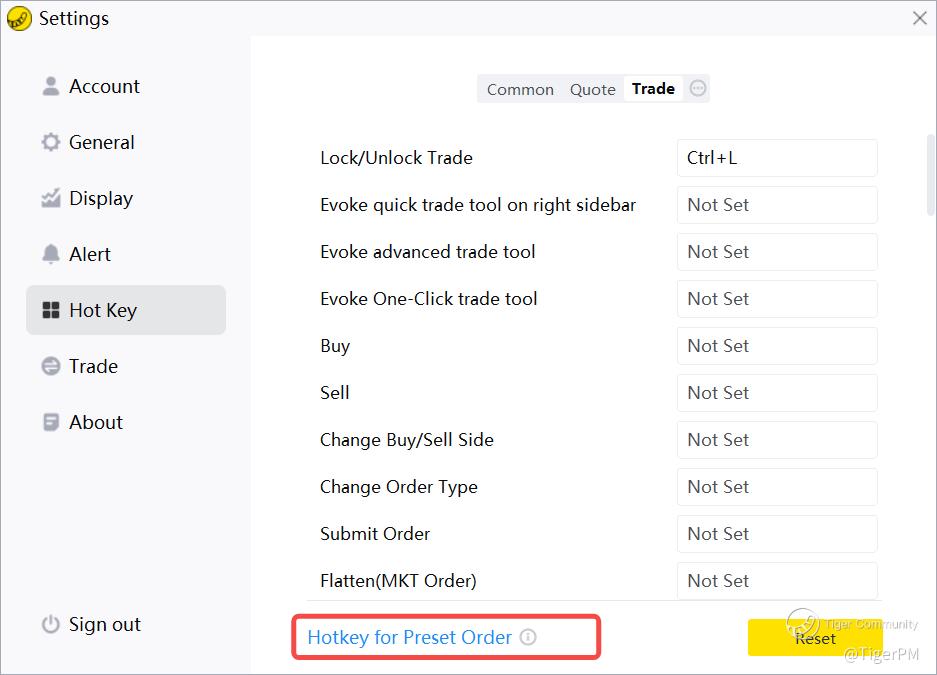The width and height of the screenshot is (937, 675).
Task: Click the Lock/Unlock Trade hotkey field
Action: click(x=777, y=158)
